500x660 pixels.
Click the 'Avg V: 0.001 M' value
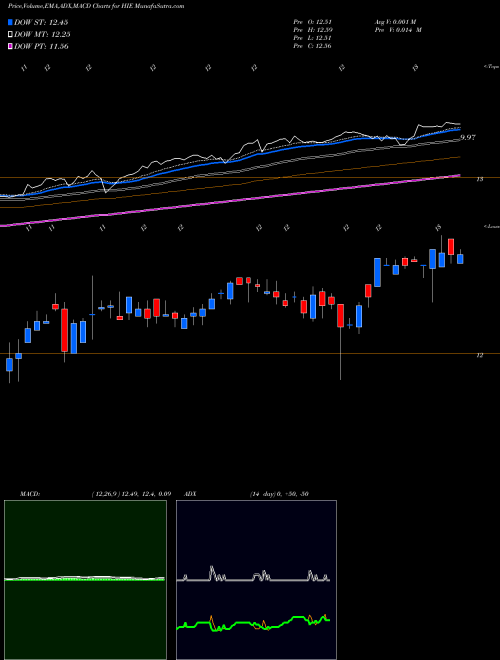395,21
